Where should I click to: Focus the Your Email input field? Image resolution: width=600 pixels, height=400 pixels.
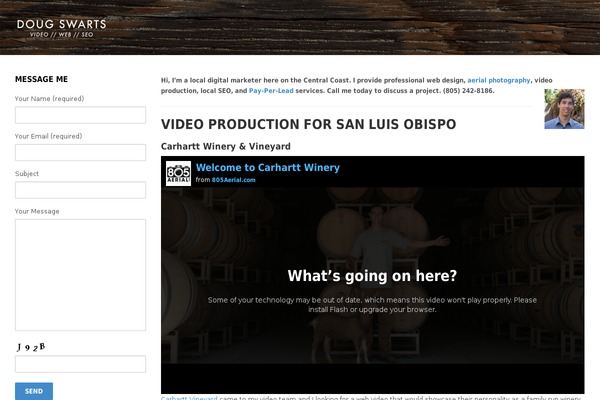click(x=80, y=152)
